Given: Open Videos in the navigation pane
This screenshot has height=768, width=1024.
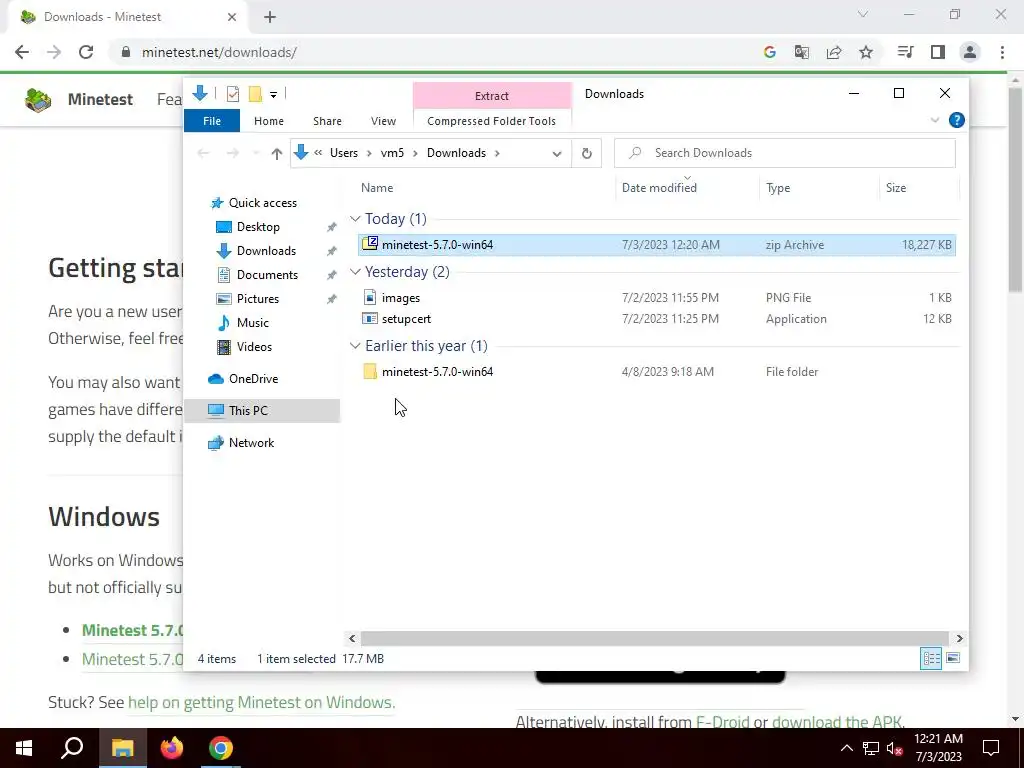Looking at the screenshot, I should pyautogui.click(x=254, y=347).
